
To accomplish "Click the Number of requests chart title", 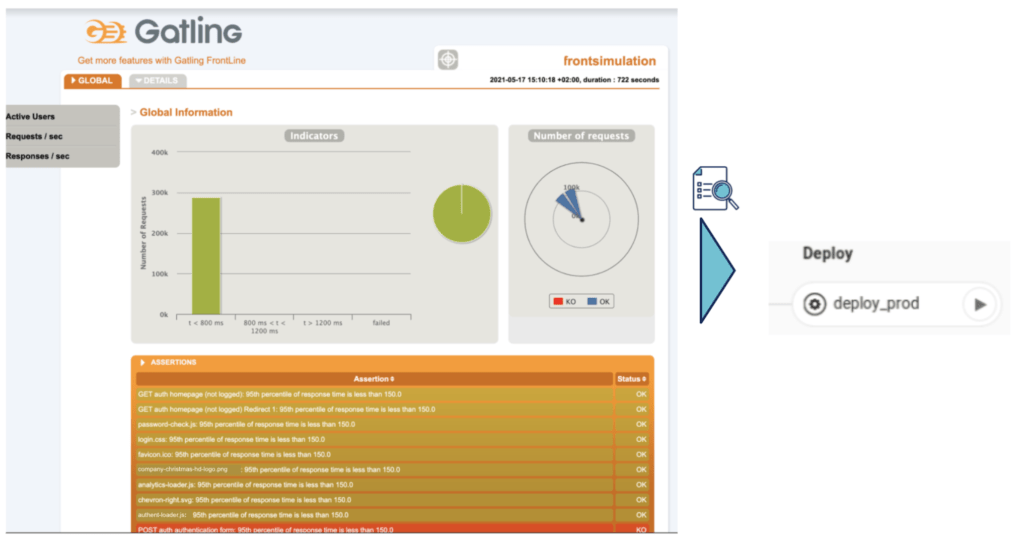I will (x=581, y=136).
